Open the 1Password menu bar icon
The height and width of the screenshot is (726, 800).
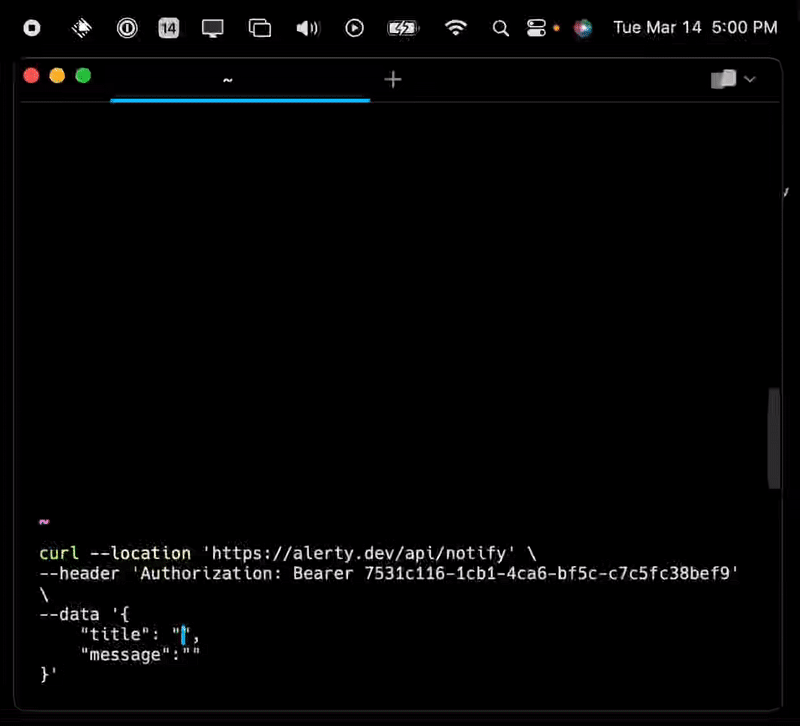[127, 28]
